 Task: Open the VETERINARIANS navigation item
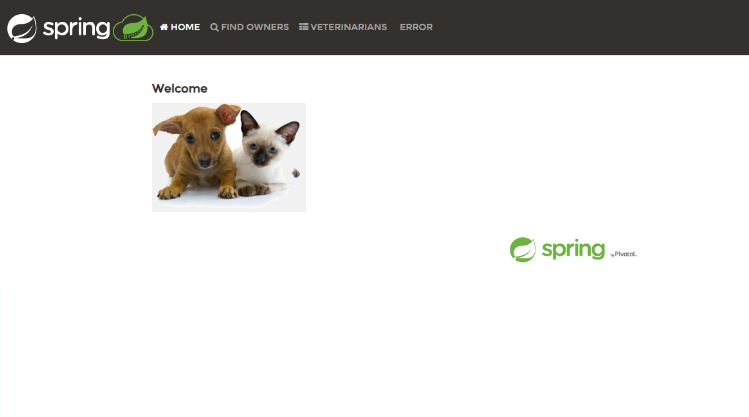point(343,27)
